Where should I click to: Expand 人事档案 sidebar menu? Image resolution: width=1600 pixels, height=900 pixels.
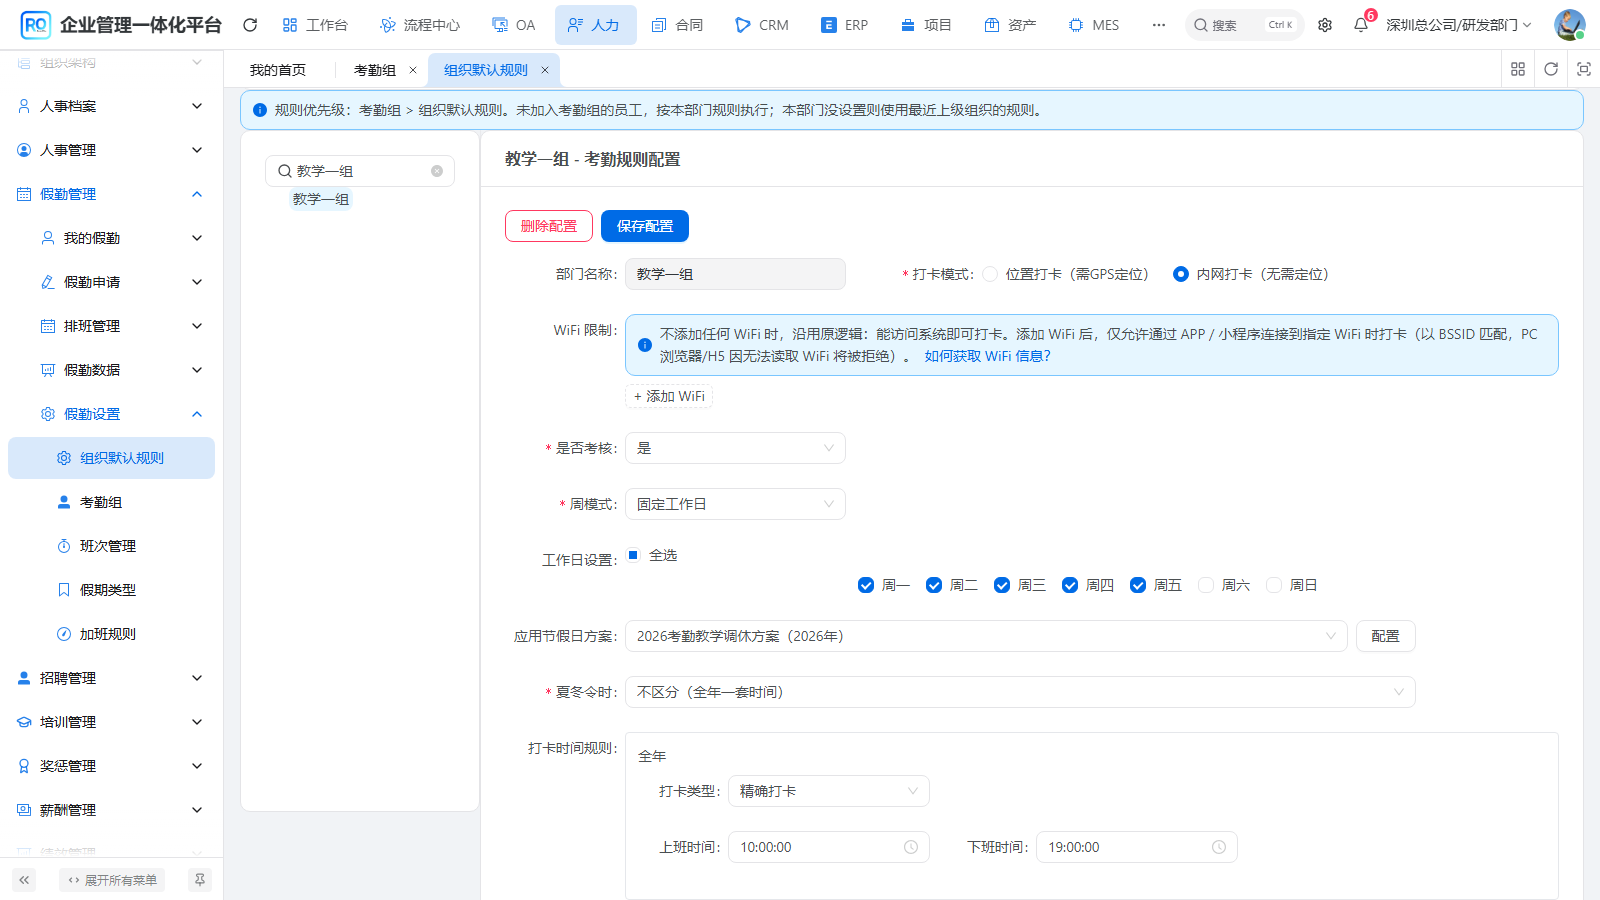[x=110, y=106]
